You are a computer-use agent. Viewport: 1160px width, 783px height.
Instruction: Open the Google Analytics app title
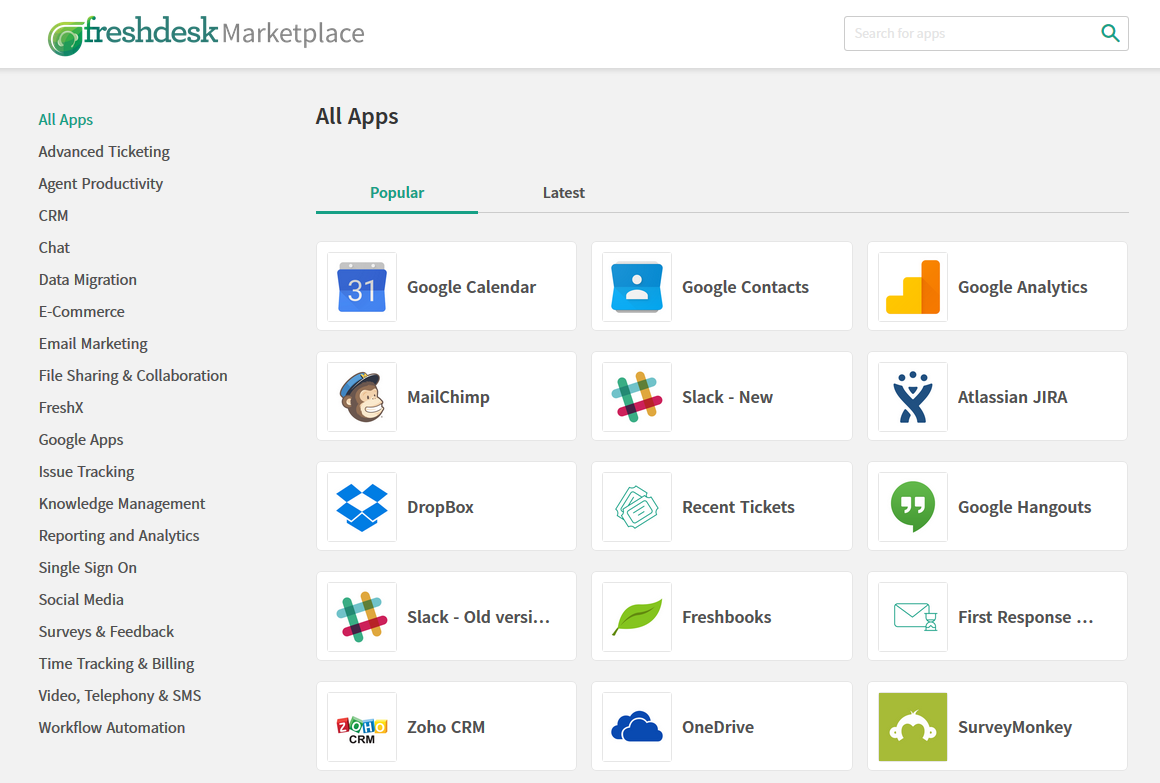pyautogui.click(x=1022, y=287)
